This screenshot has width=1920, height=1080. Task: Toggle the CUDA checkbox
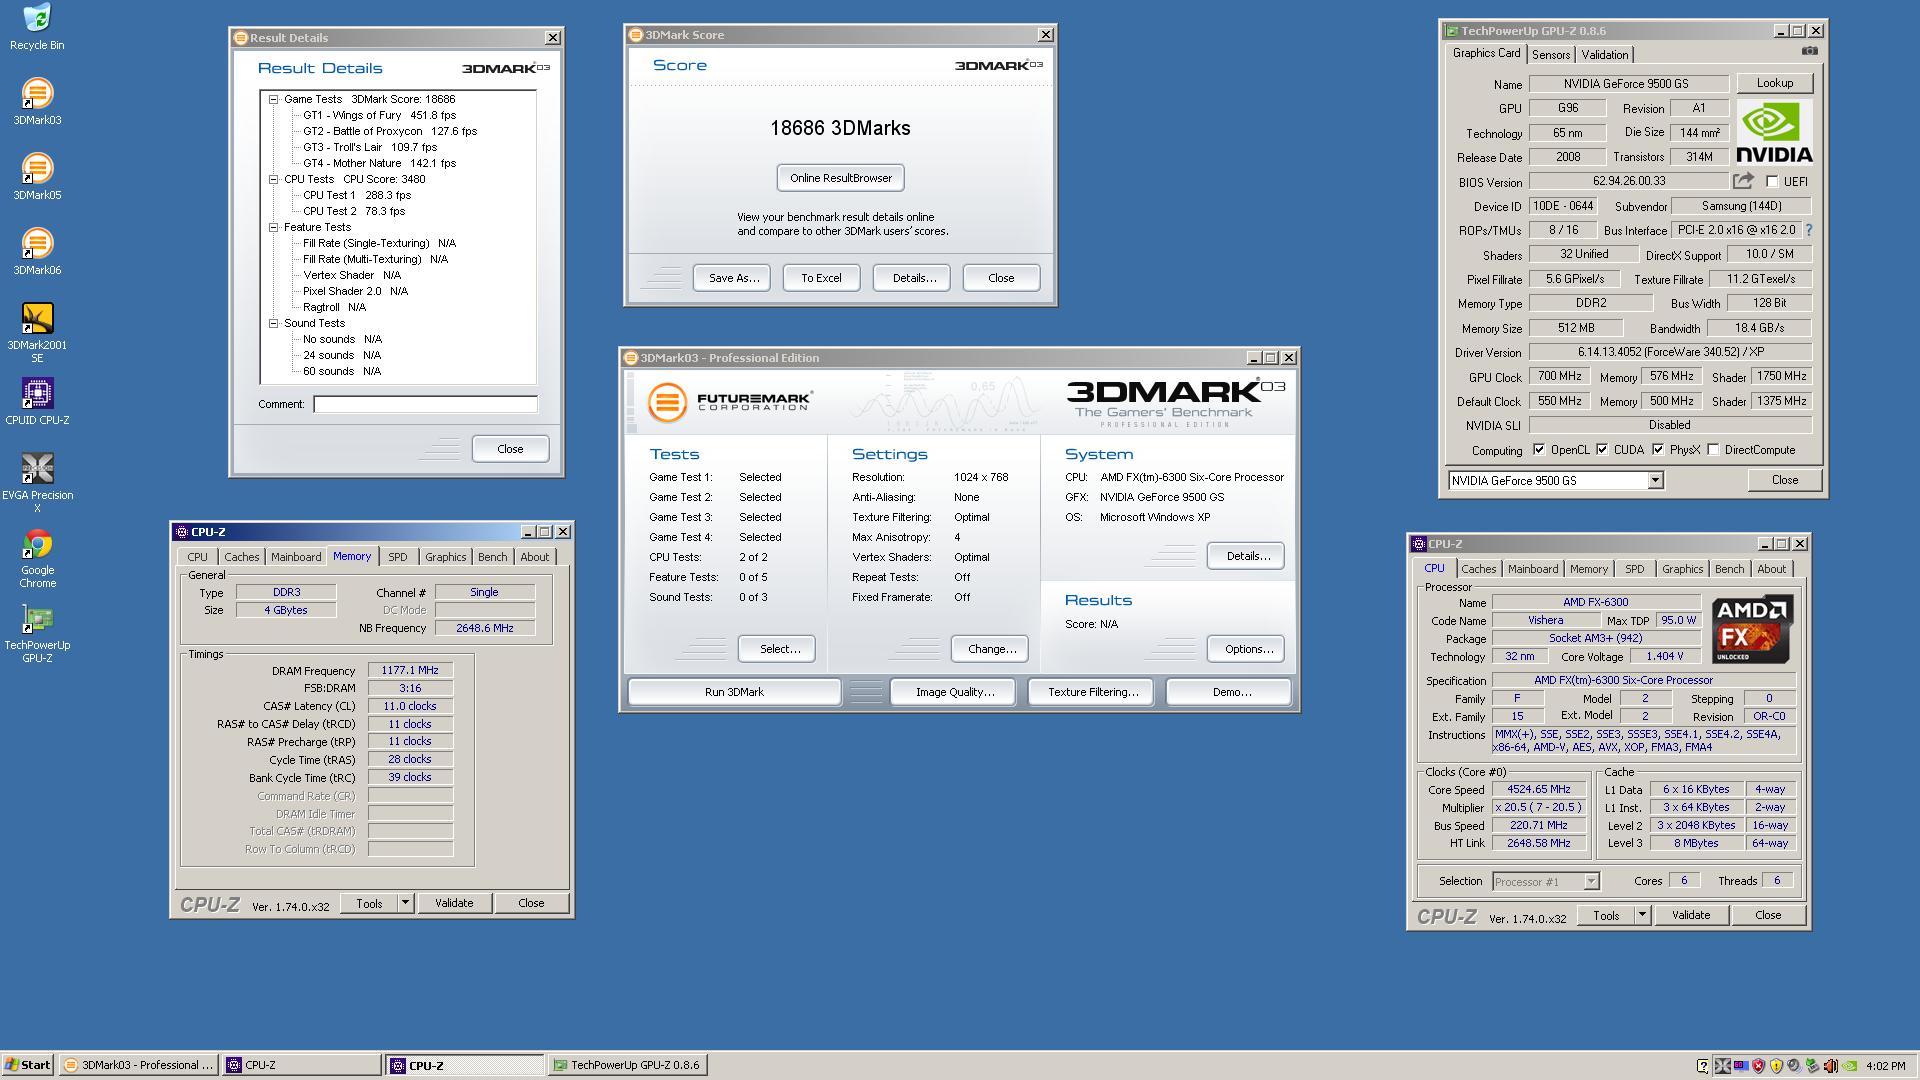click(1602, 450)
